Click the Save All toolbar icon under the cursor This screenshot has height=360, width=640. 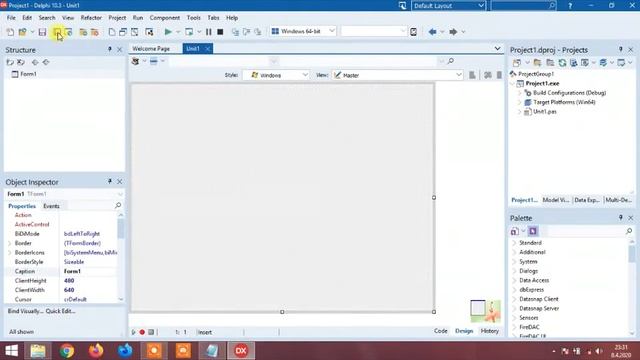57,32
